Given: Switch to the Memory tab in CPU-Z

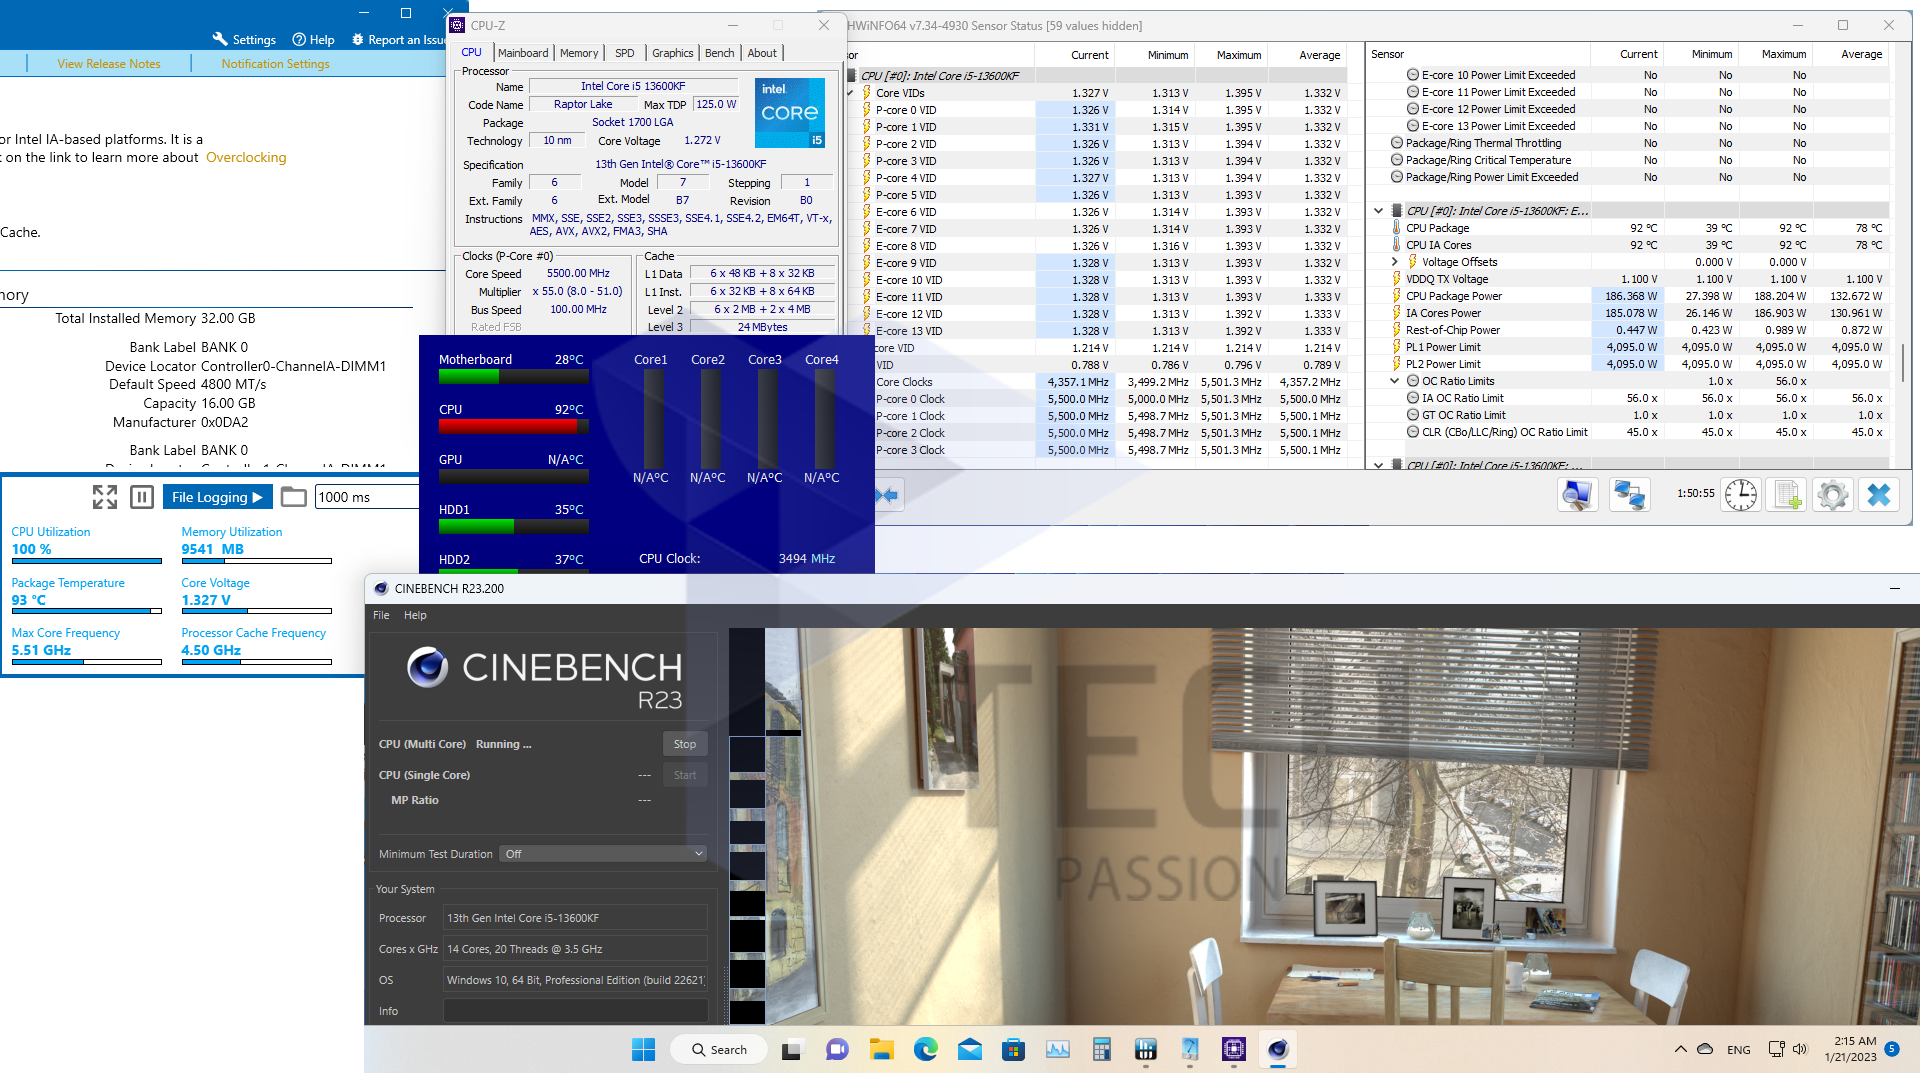Looking at the screenshot, I should (x=578, y=53).
